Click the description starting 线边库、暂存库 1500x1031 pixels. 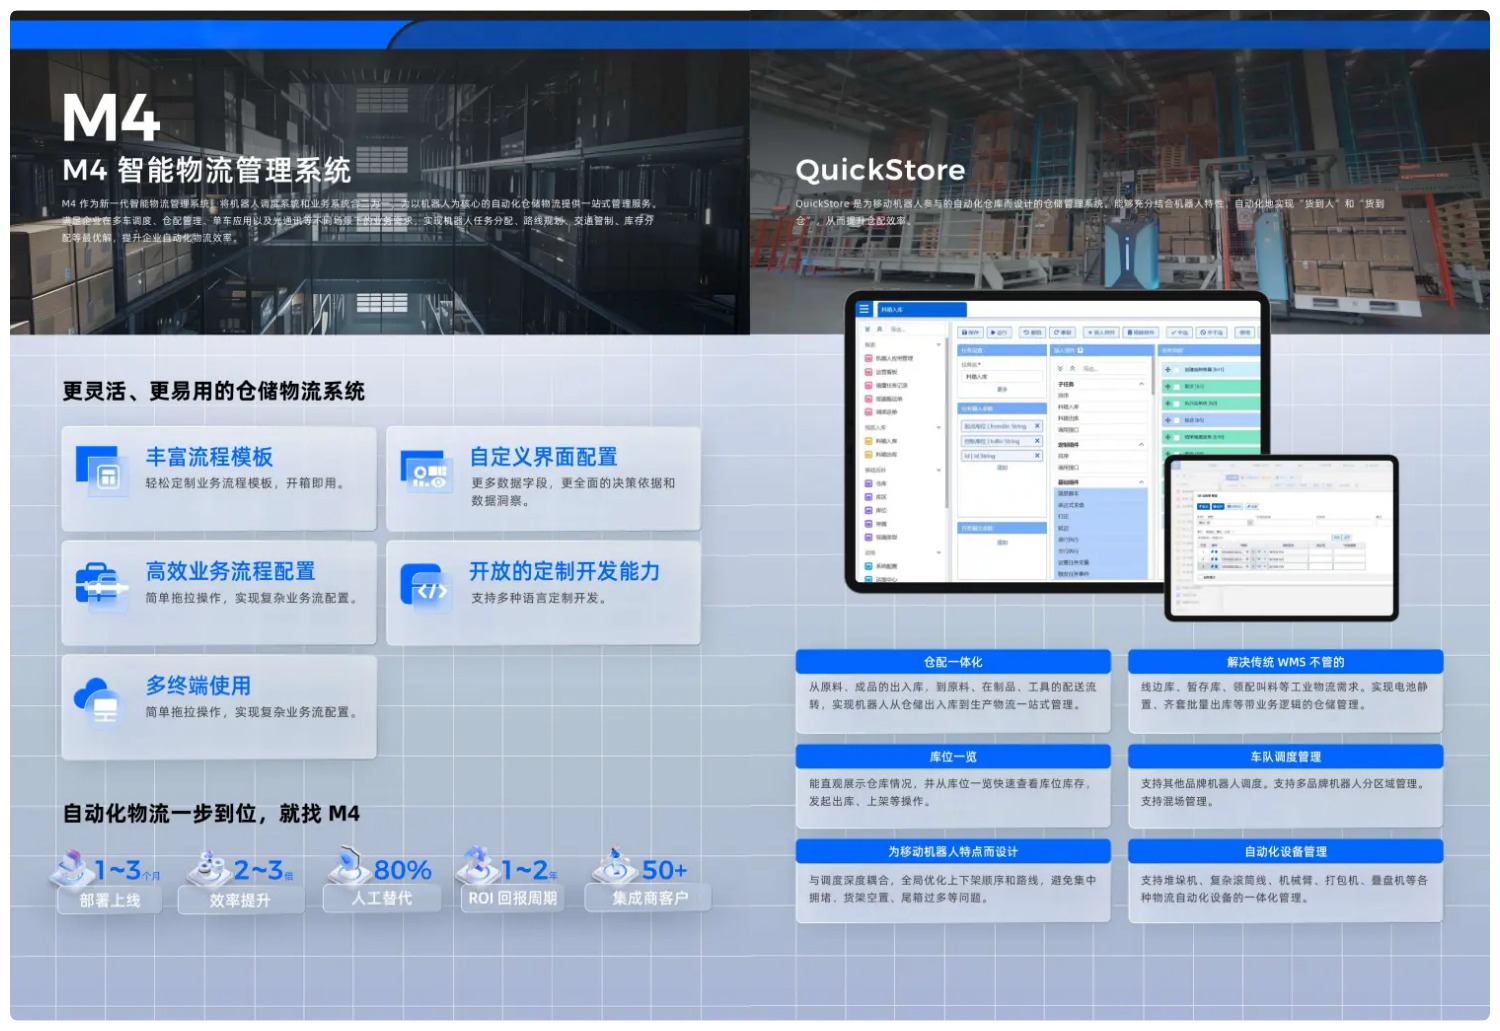[1285, 696]
